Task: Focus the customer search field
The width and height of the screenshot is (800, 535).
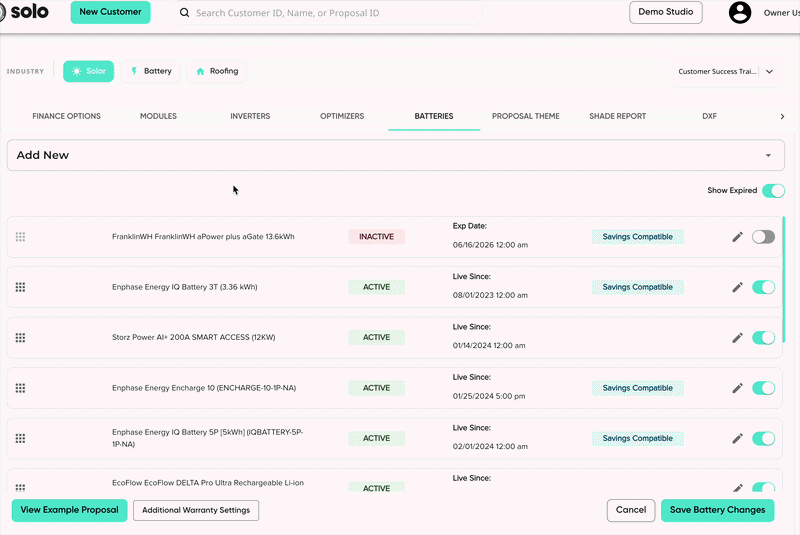Action: click(328, 13)
